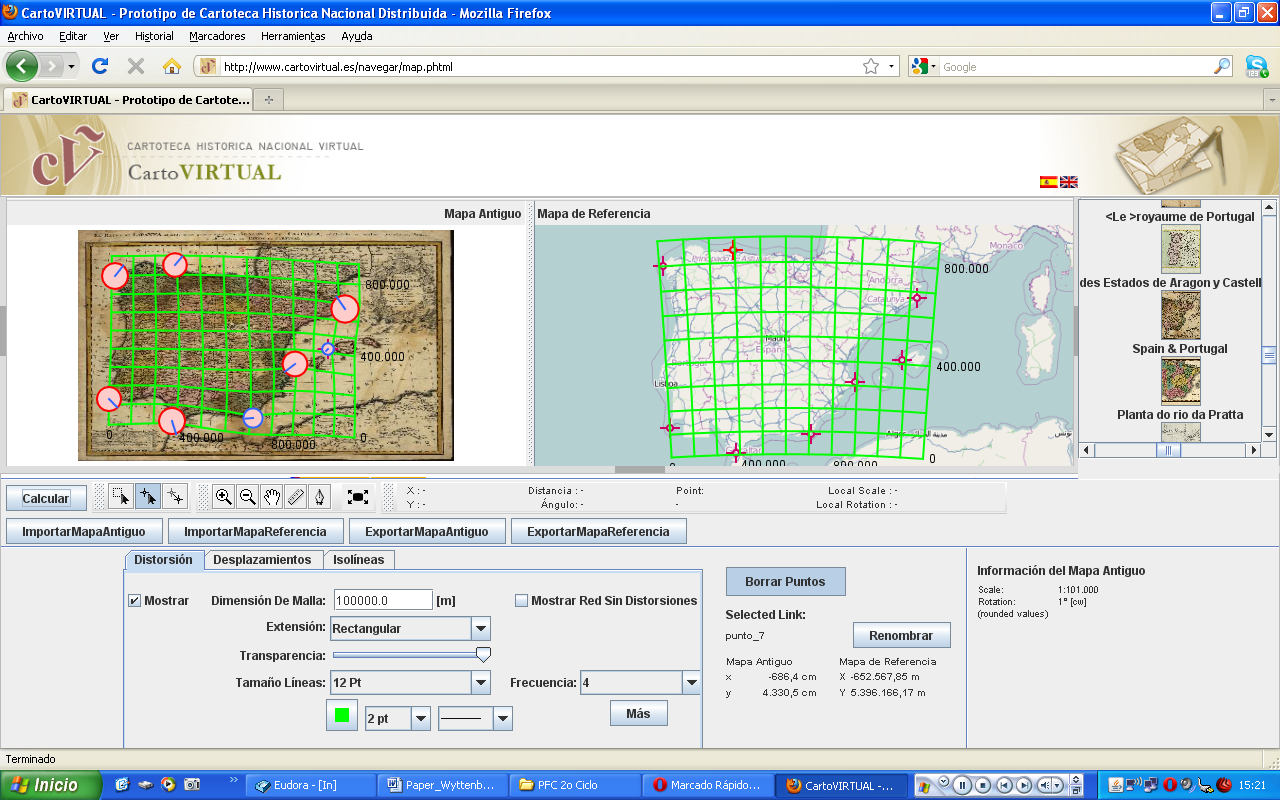Activate the zoom in magnifier tool

point(224,496)
